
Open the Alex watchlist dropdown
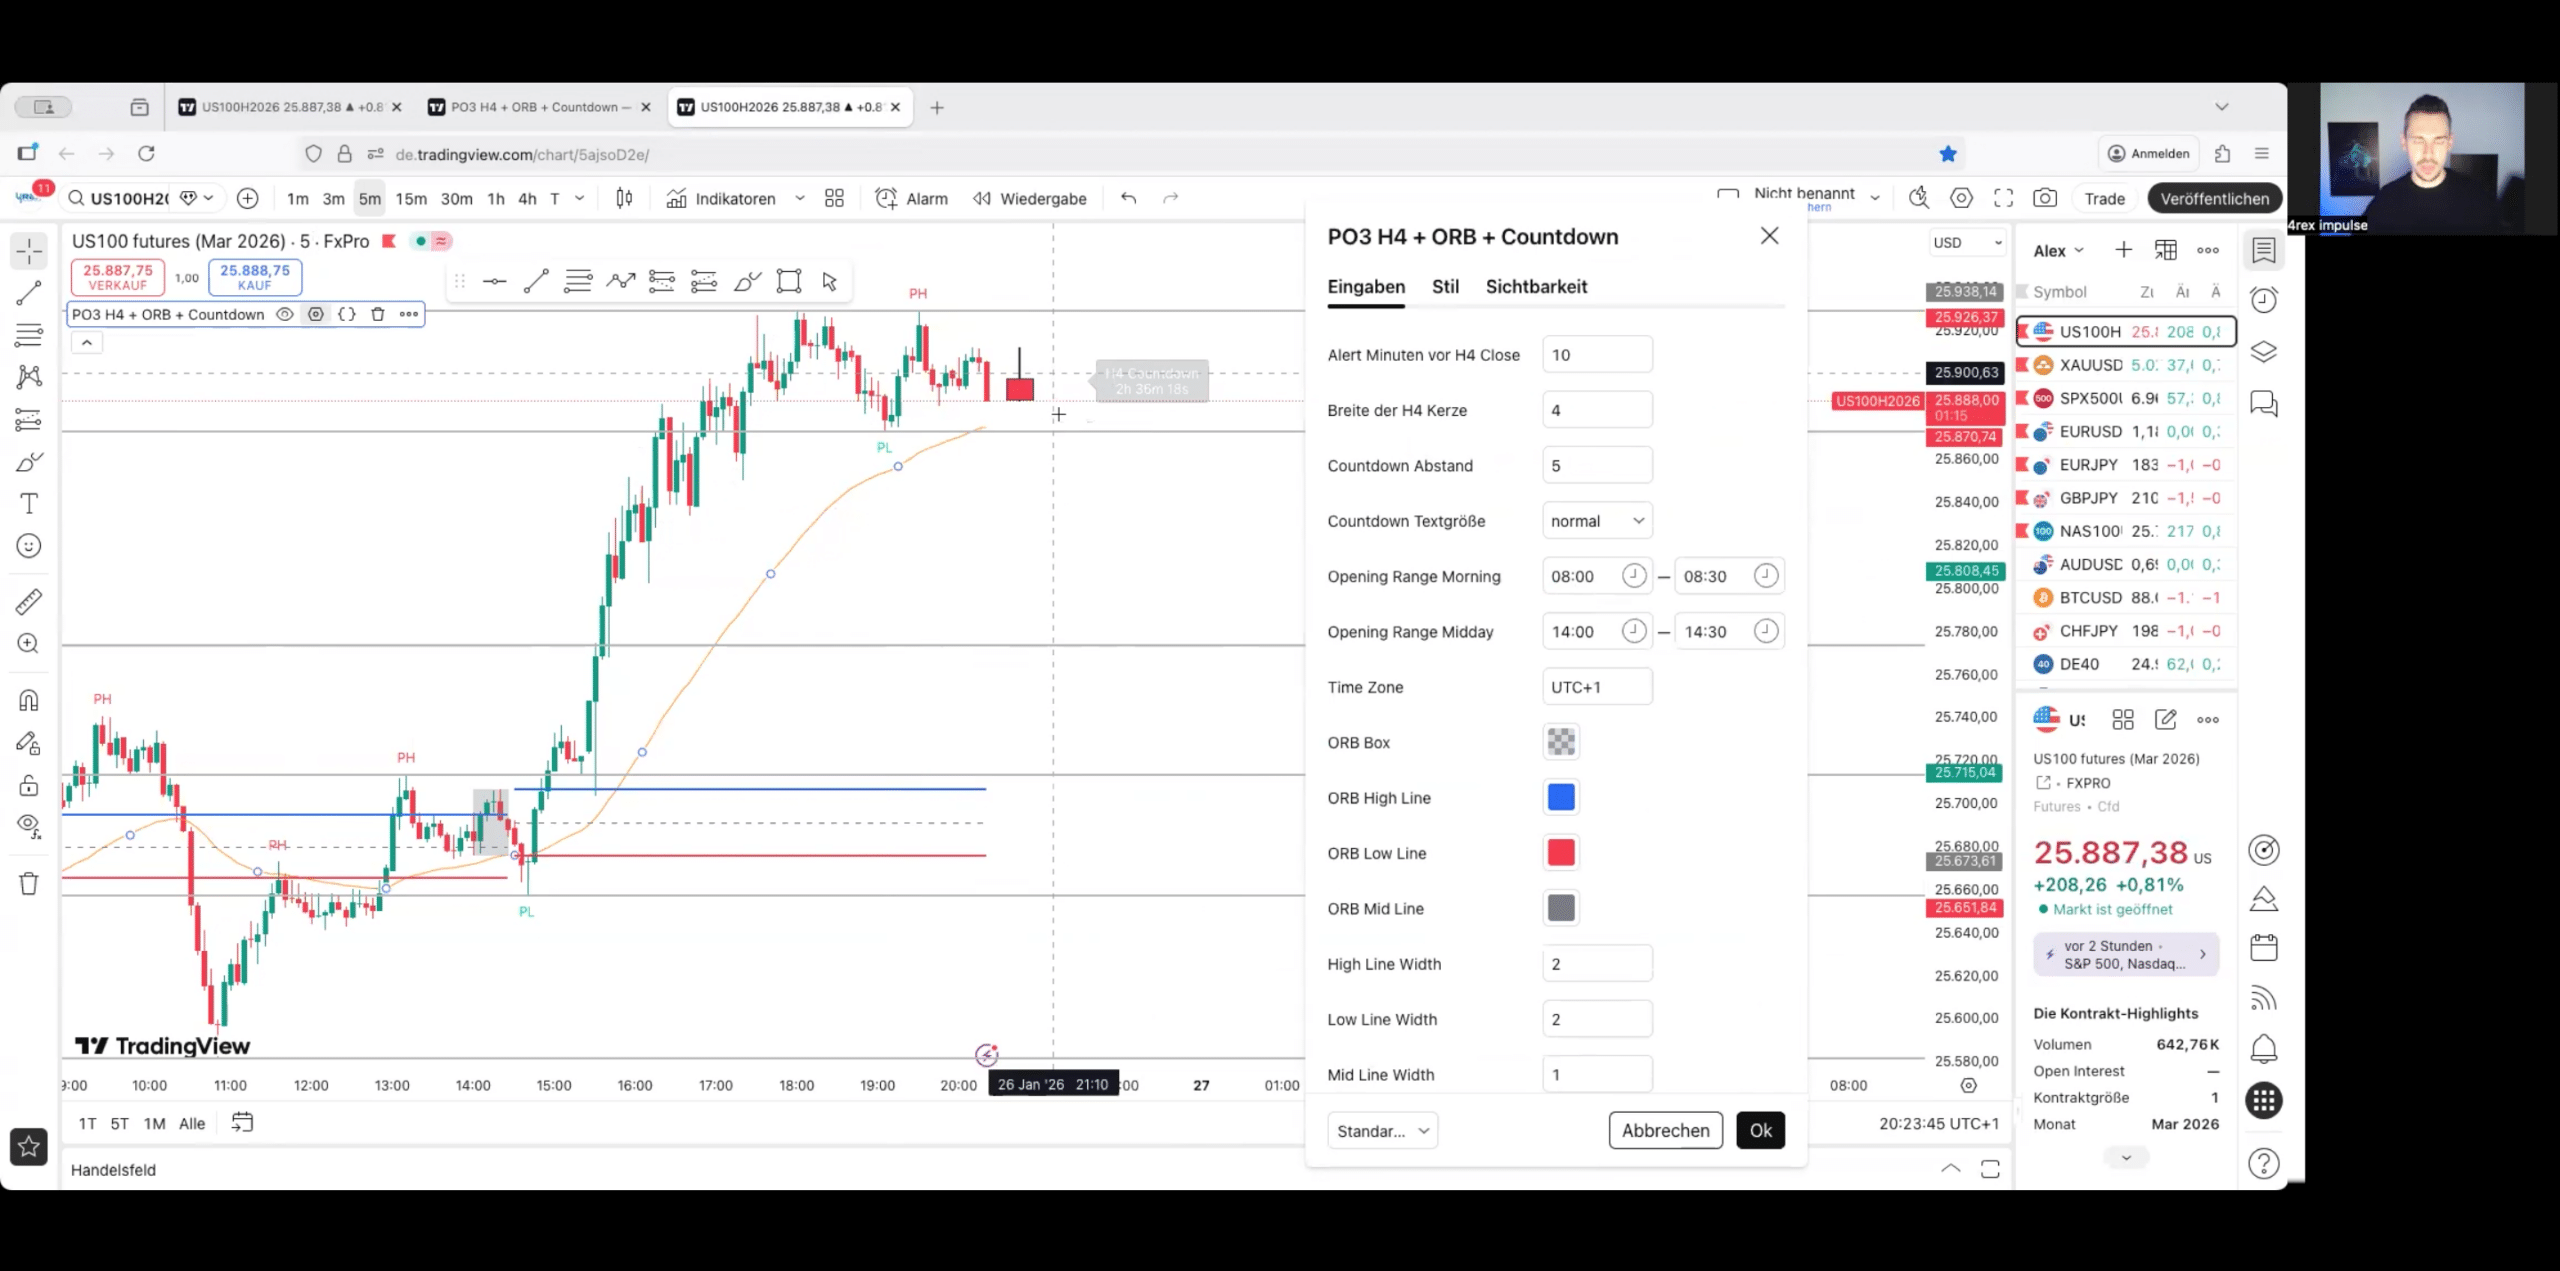click(x=2058, y=251)
